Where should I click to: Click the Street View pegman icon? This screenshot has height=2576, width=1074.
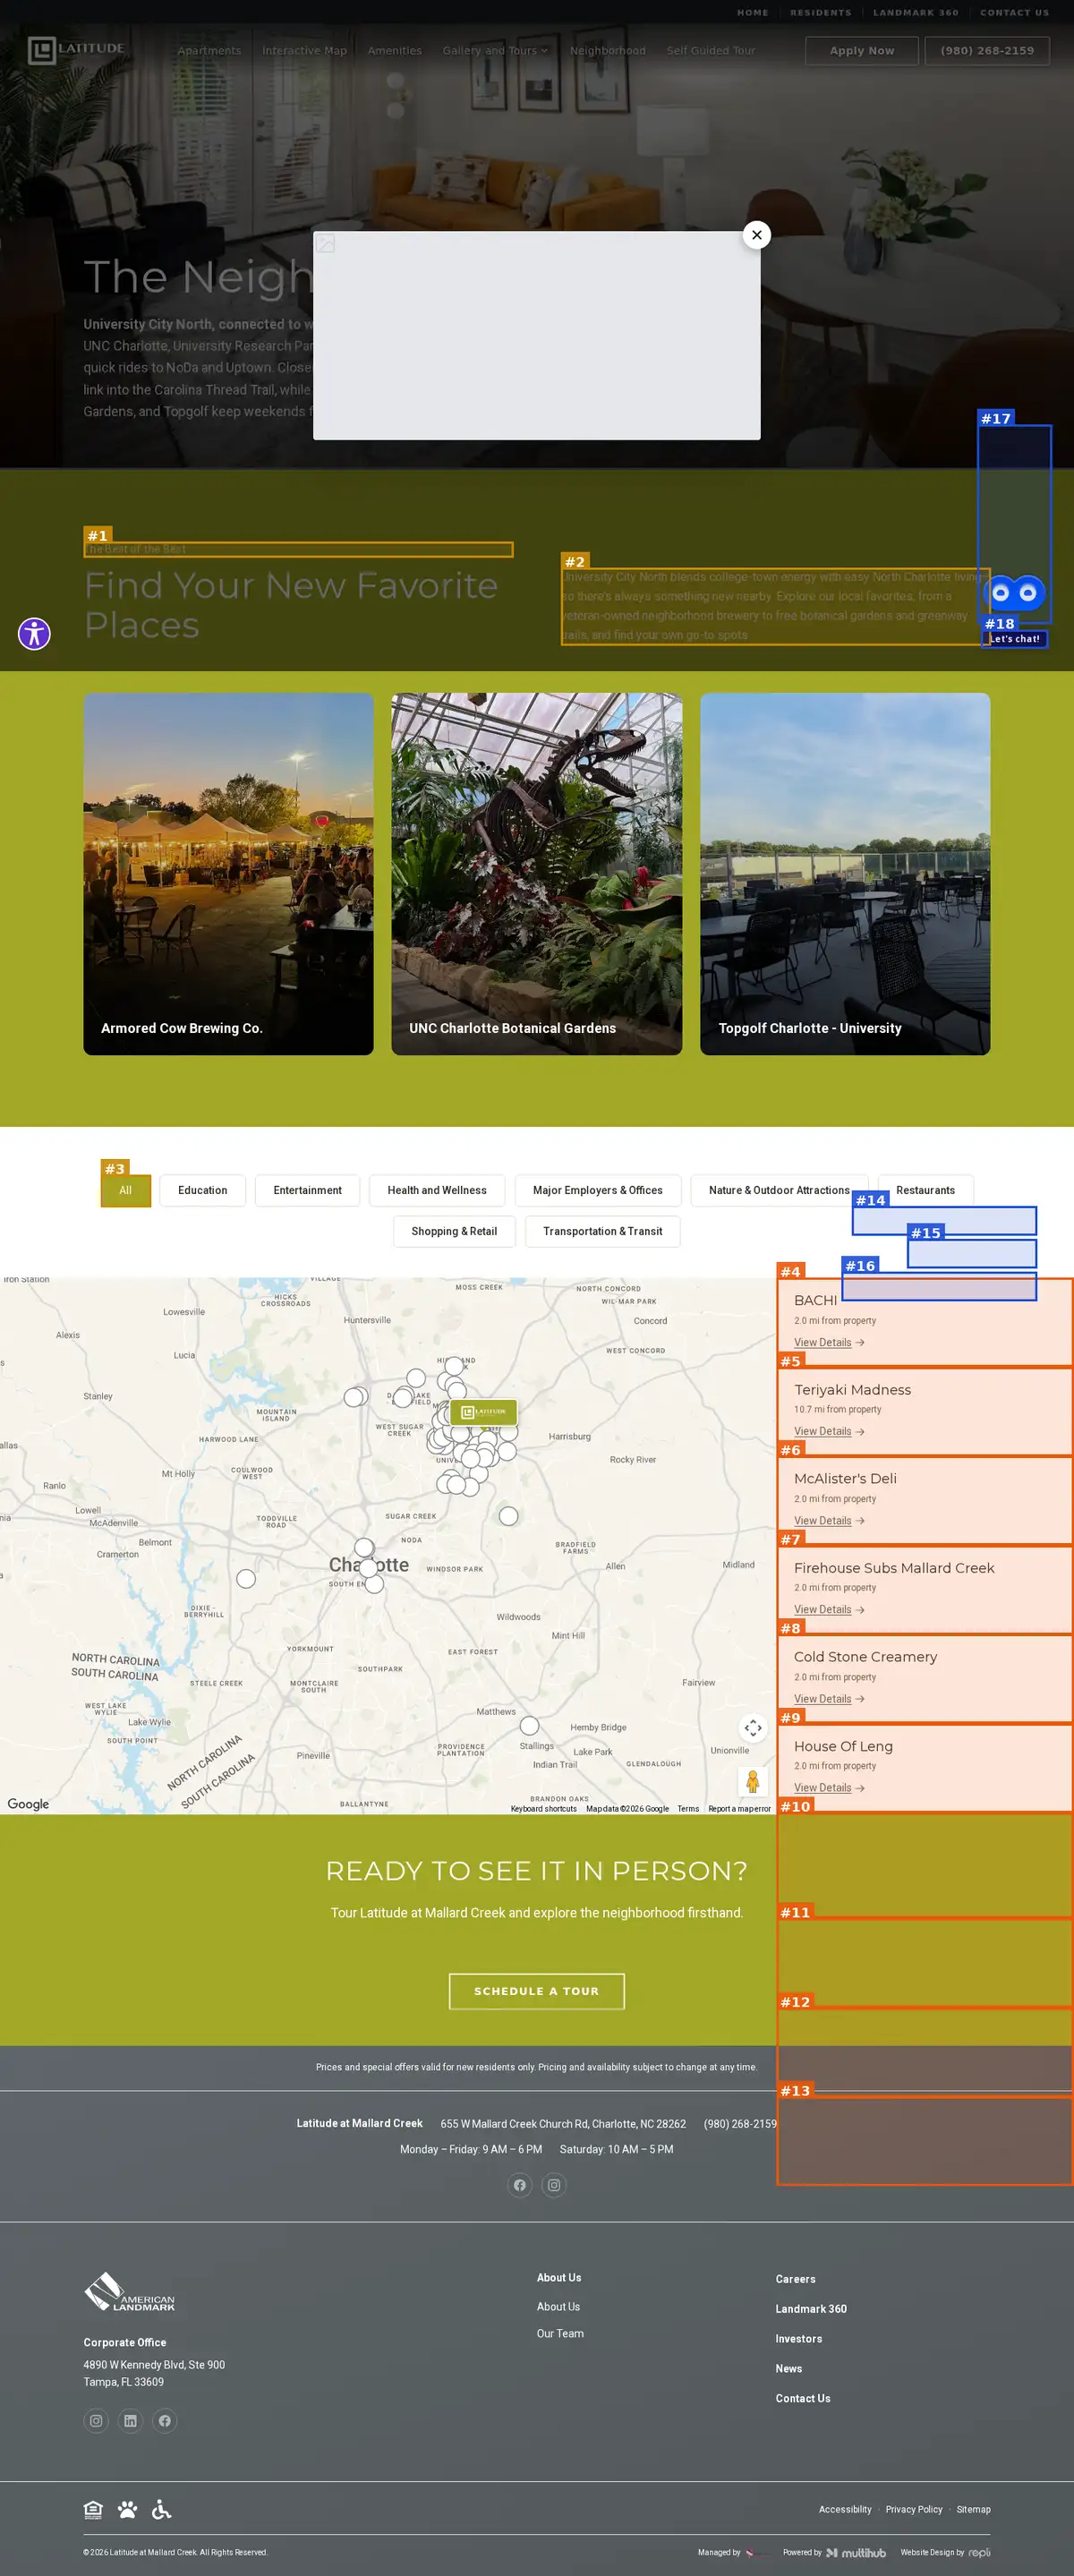(752, 1781)
